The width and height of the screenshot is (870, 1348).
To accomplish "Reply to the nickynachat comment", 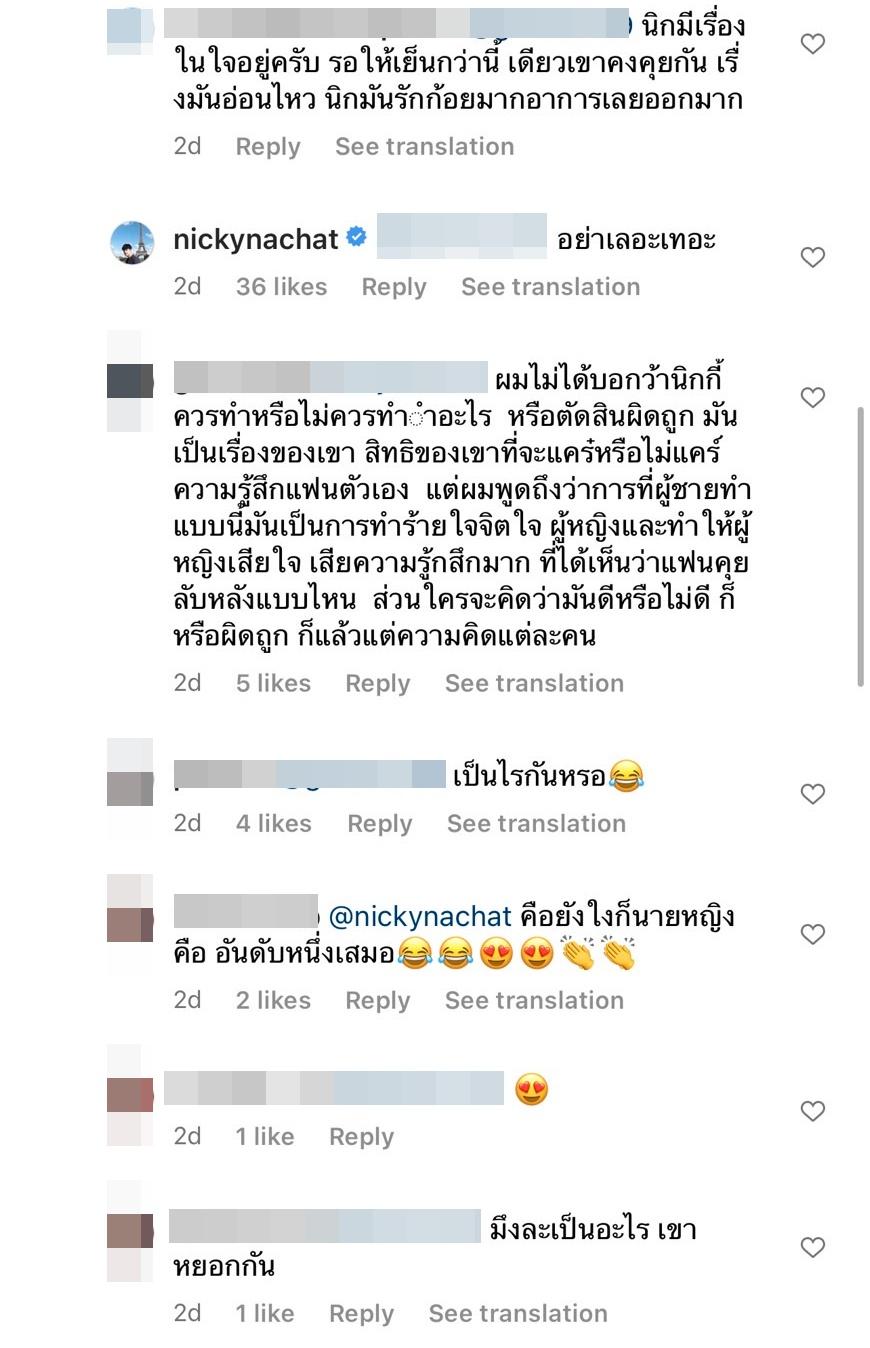I will tap(394, 287).
